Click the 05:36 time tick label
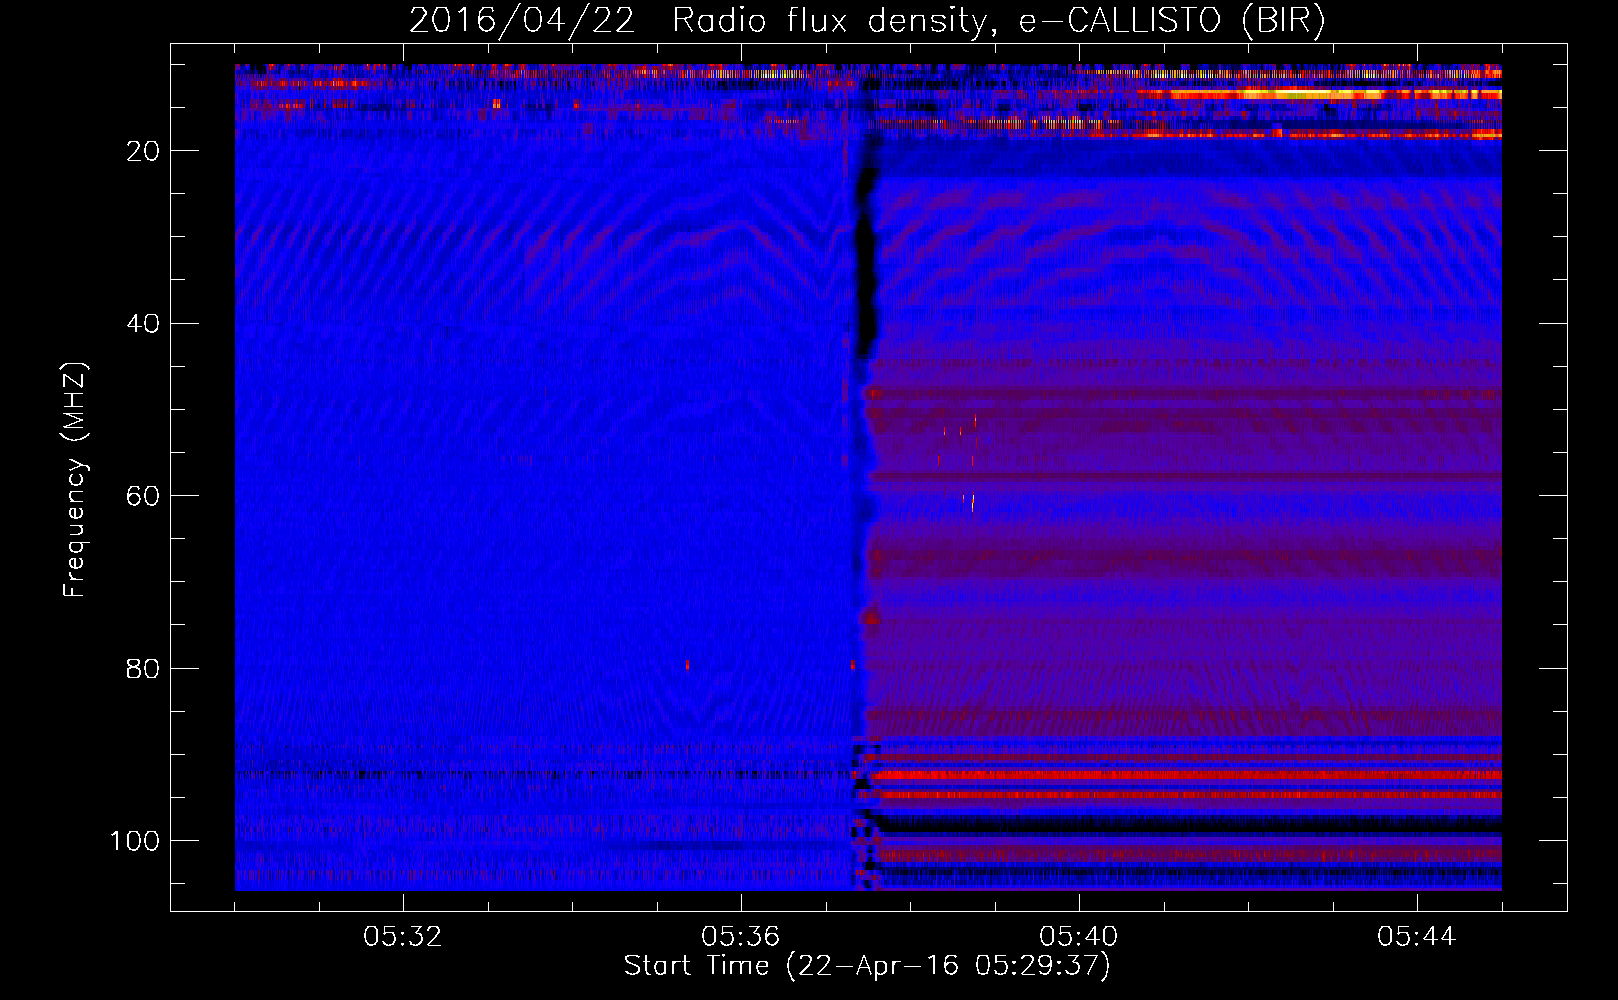This screenshot has height=1000, width=1618. click(x=741, y=937)
